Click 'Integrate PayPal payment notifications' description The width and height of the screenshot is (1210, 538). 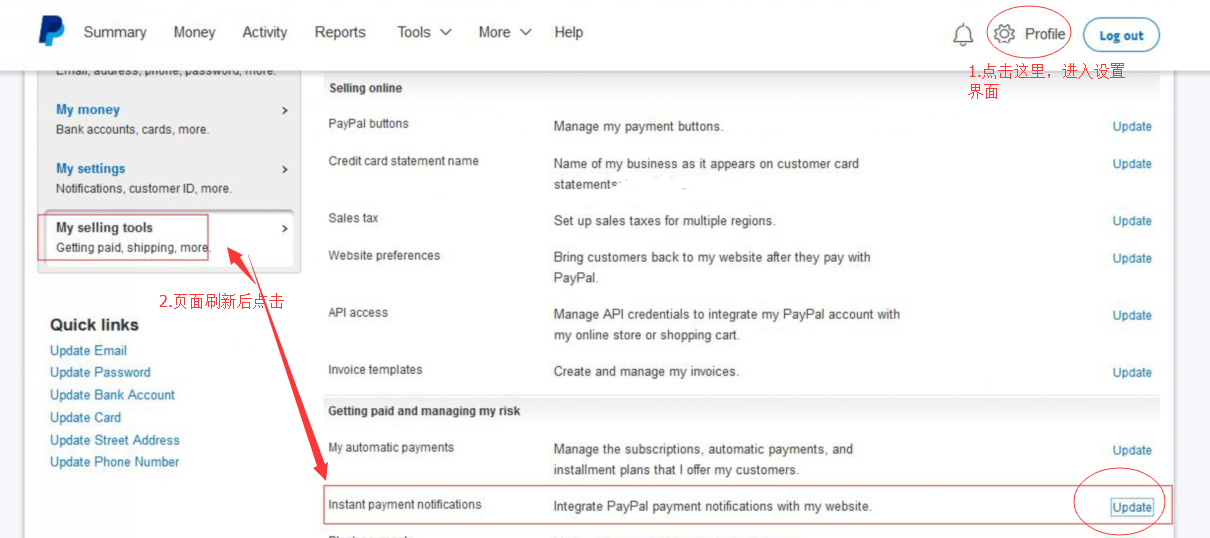pyautogui.click(x=713, y=507)
